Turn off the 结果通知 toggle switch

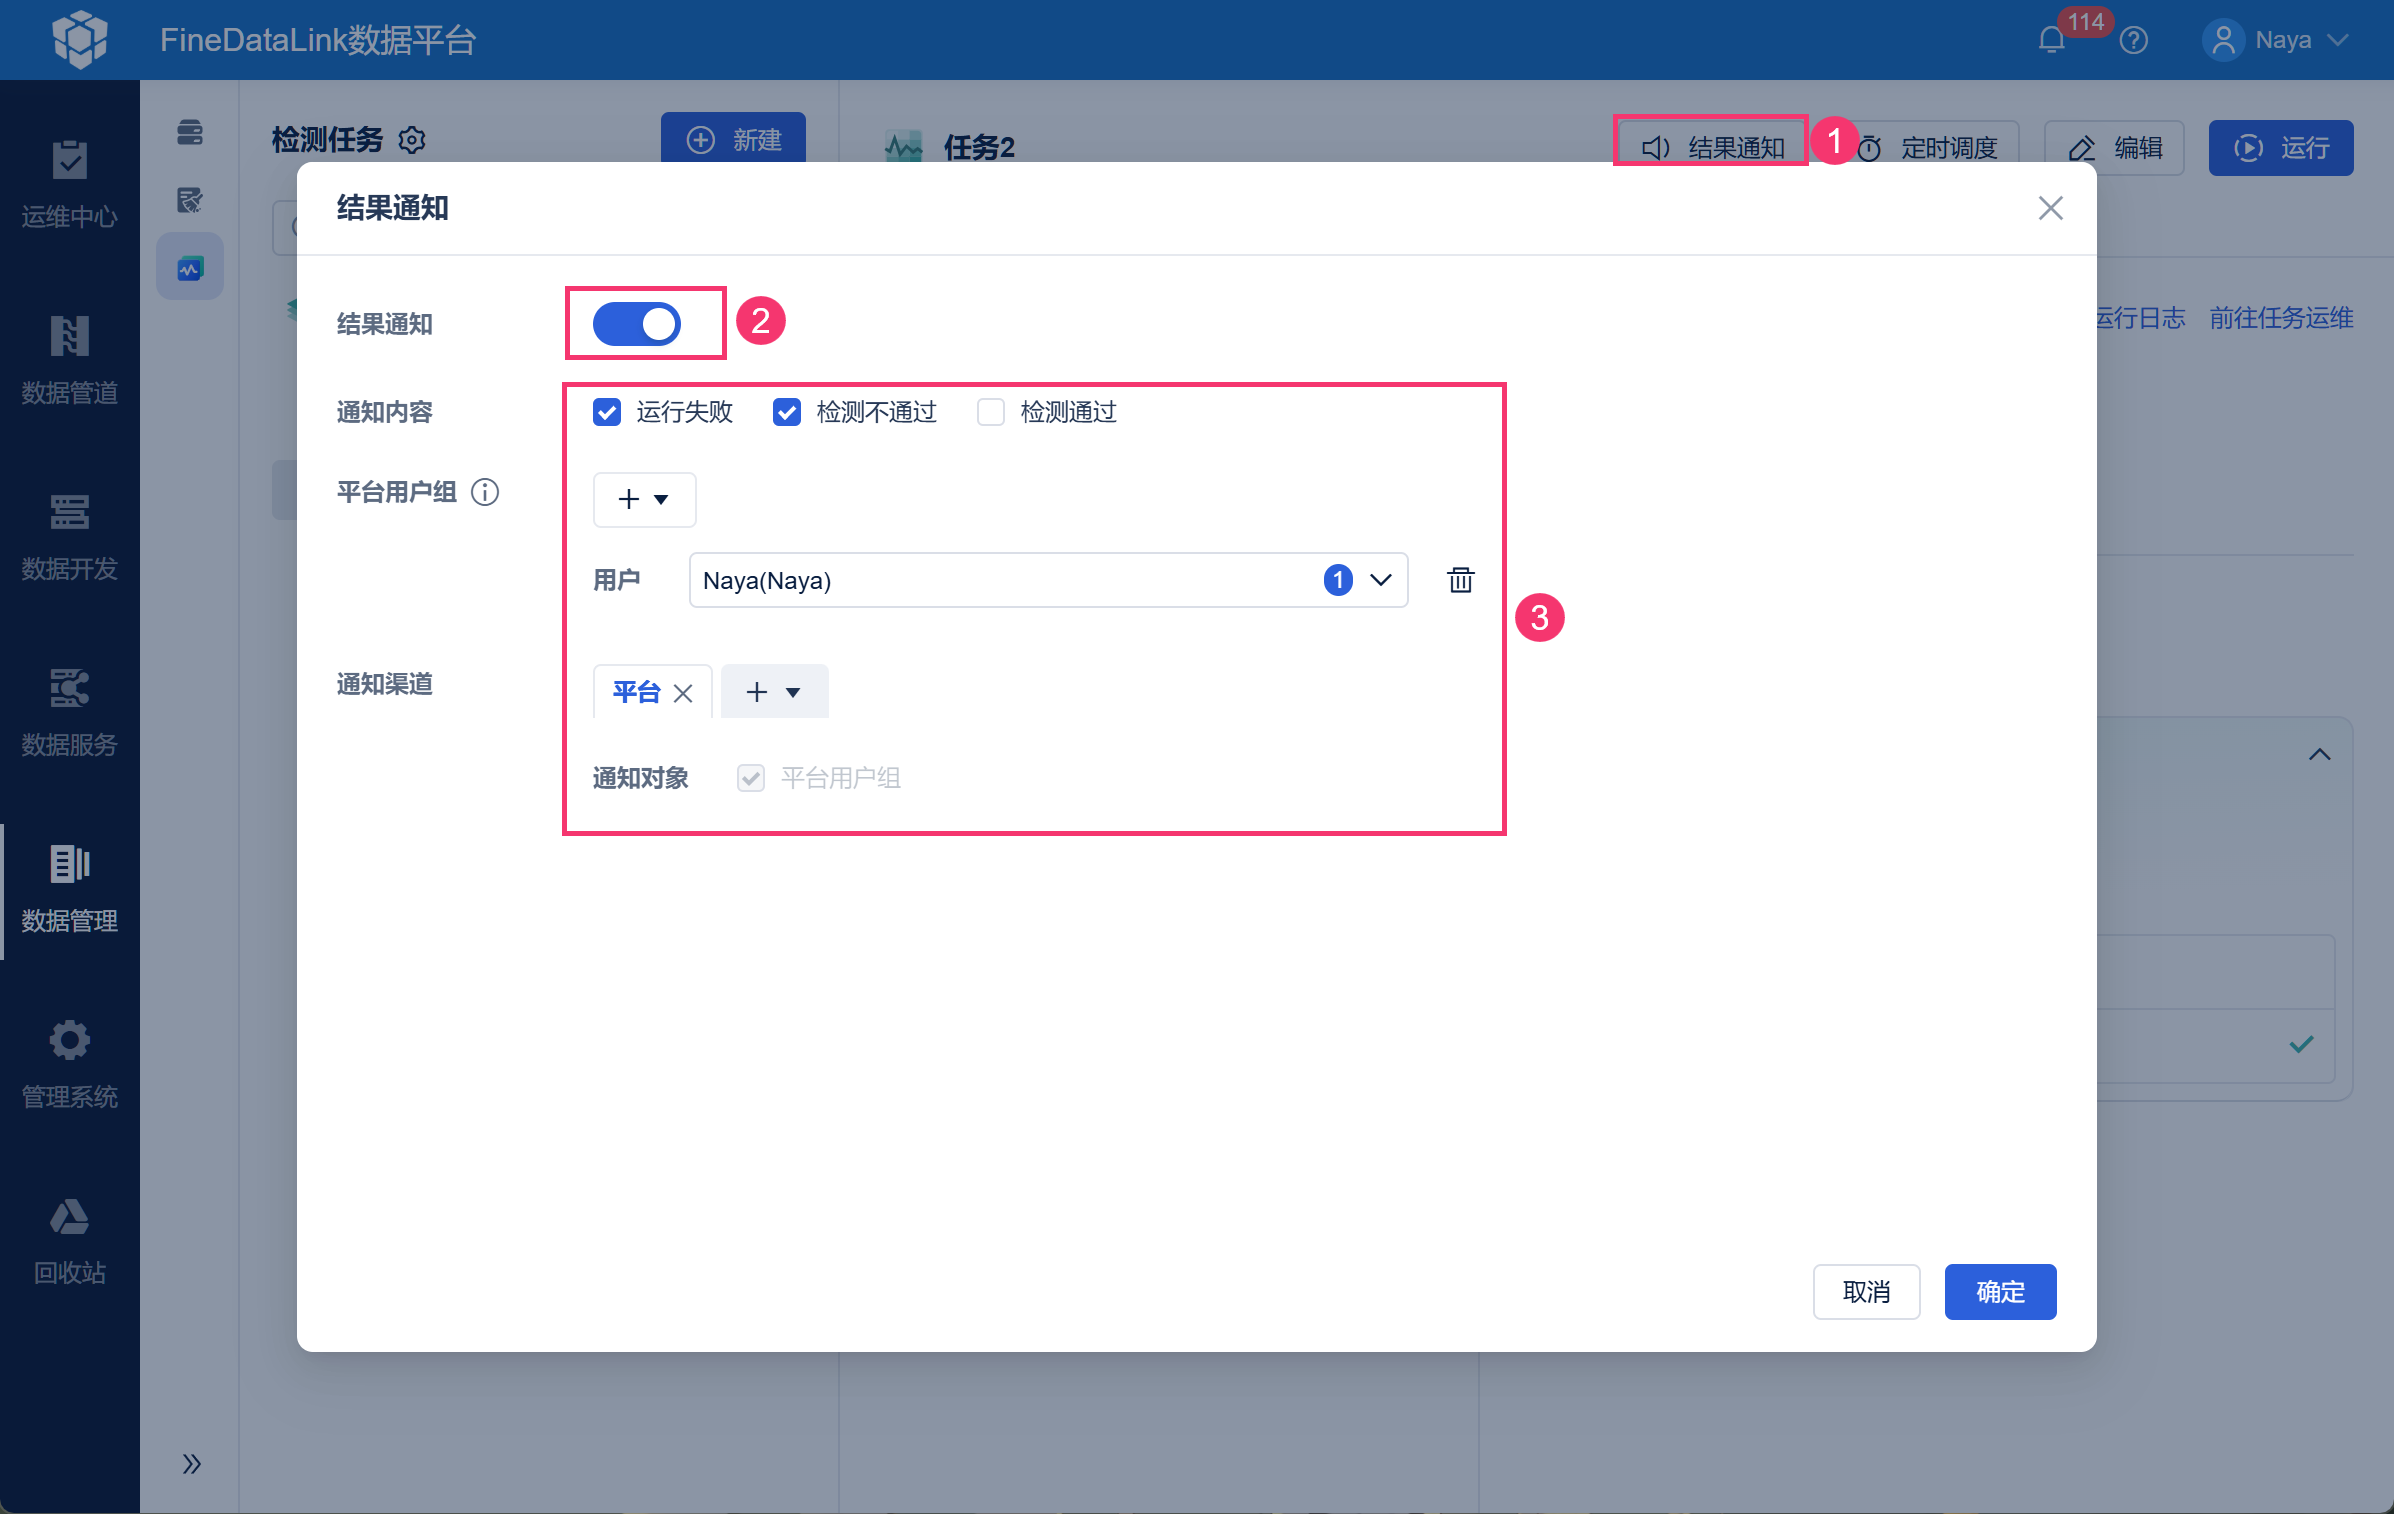(636, 324)
